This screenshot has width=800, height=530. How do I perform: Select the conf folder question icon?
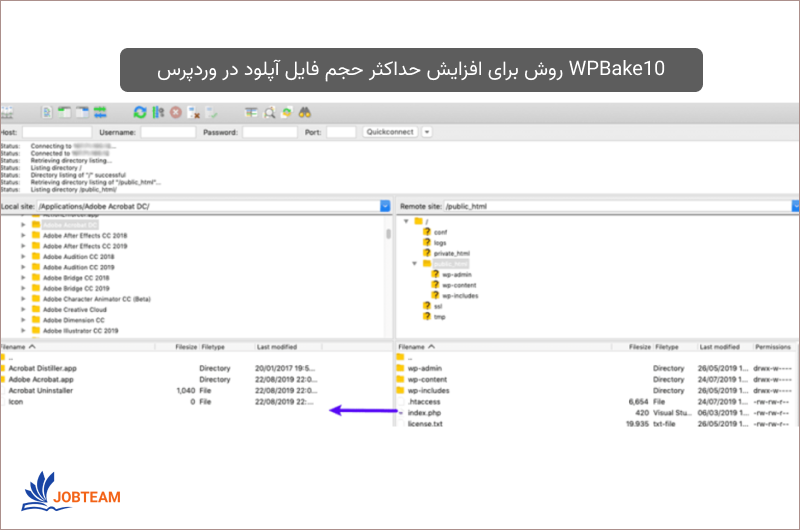point(427,232)
